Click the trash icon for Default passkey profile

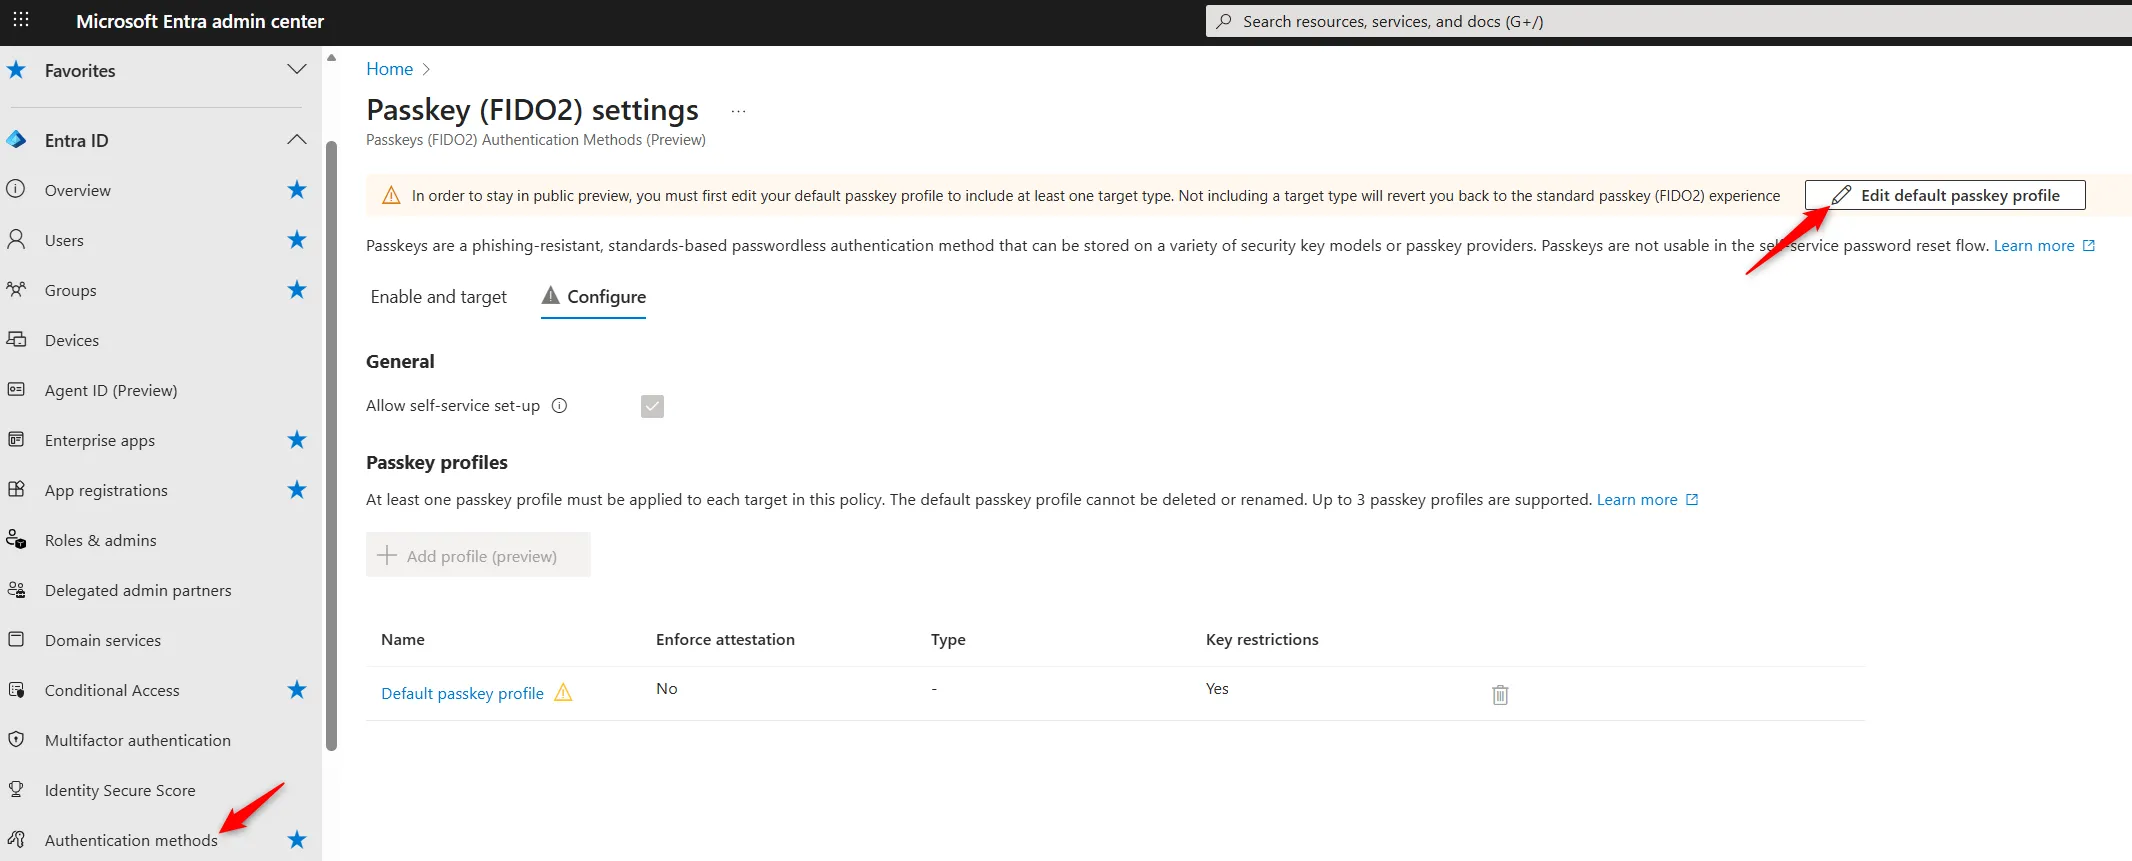pos(1500,694)
